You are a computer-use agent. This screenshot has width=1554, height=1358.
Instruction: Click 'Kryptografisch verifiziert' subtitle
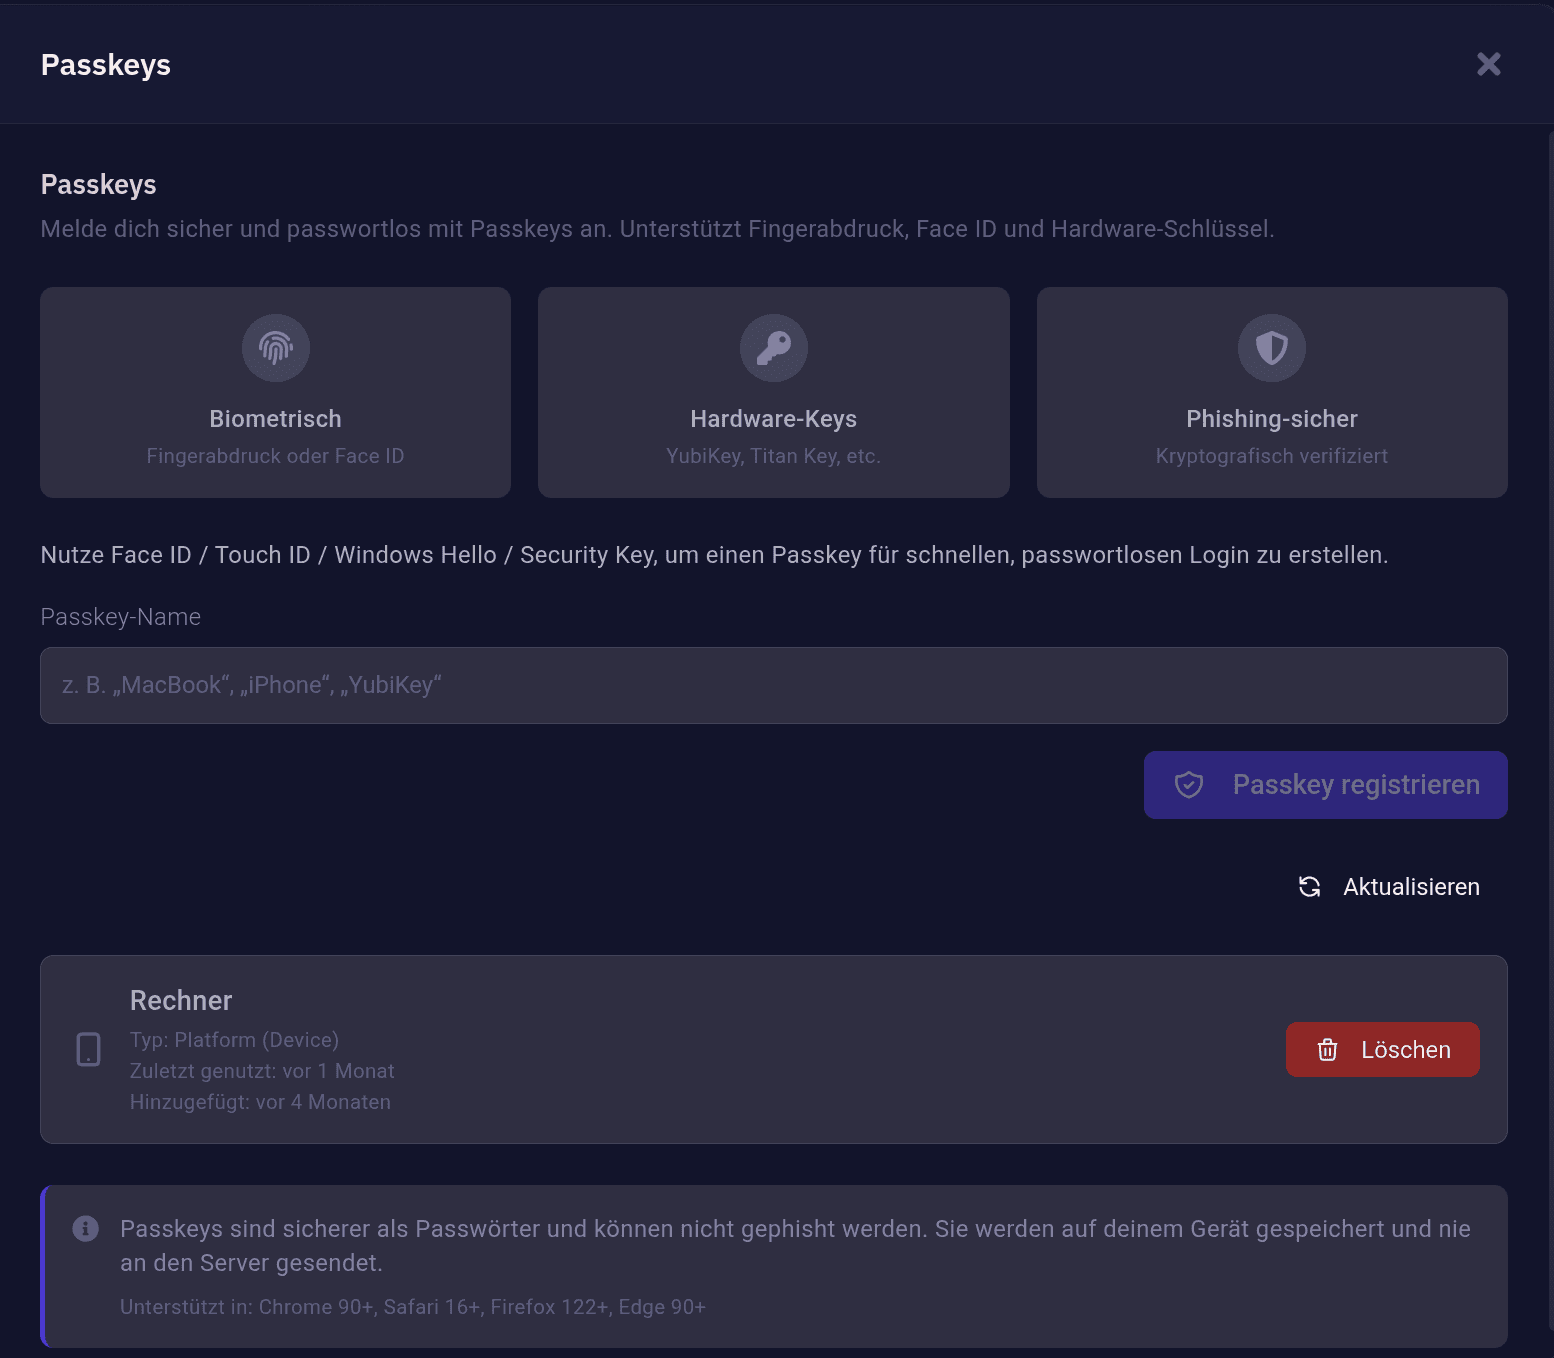tap(1272, 456)
